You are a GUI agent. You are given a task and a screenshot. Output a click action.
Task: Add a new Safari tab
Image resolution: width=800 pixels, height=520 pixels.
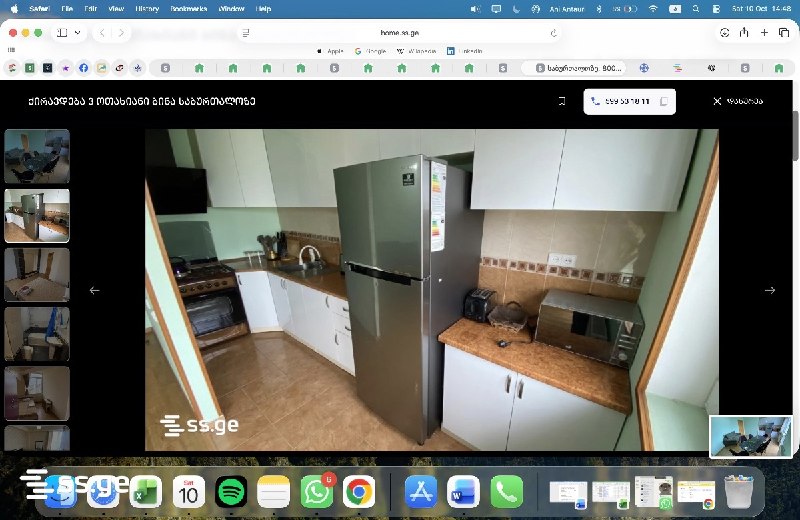764,33
